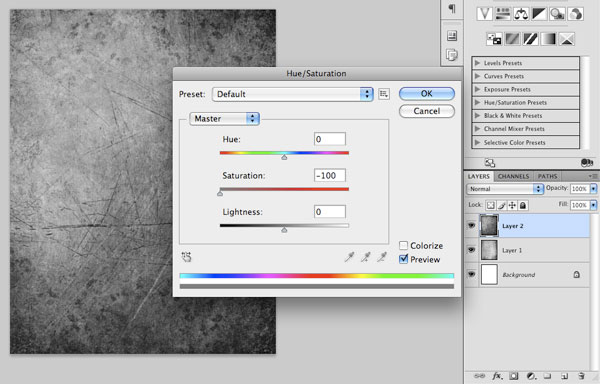Switch to the Layers tab

point(479,176)
